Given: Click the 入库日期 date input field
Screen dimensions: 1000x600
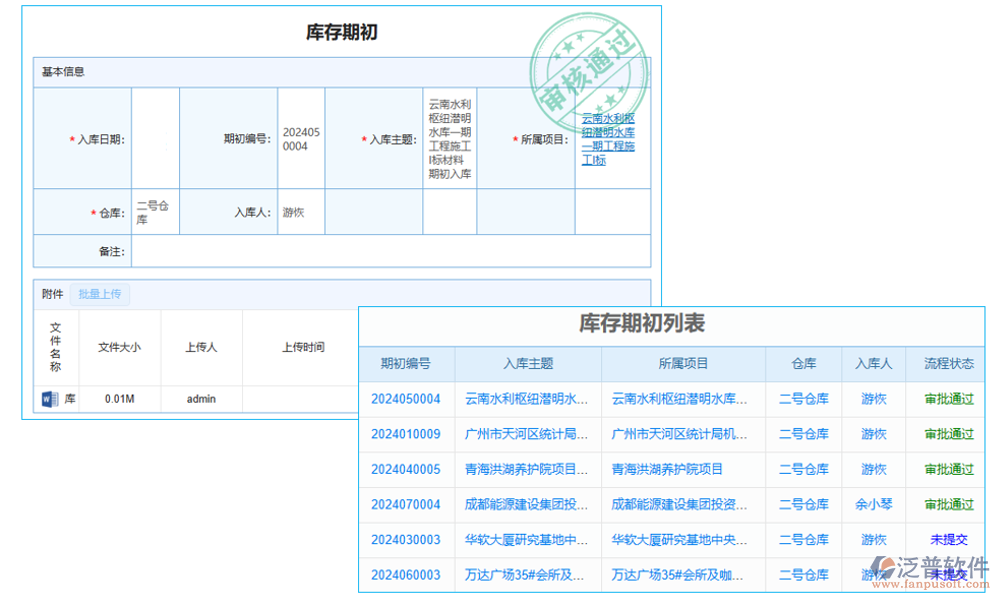Looking at the screenshot, I should [x=155, y=137].
